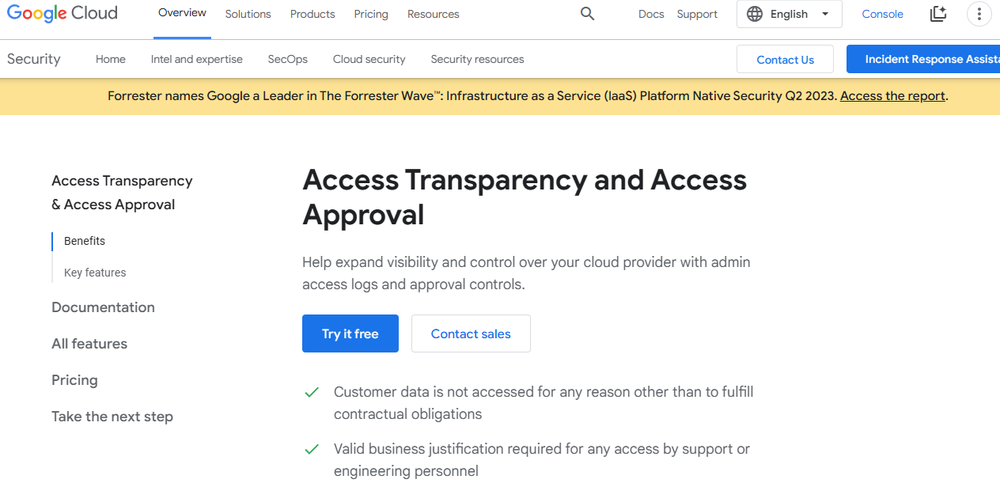Go to Security Home
Viewport: 1000px width, 485px height.
click(x=110, y=59)
